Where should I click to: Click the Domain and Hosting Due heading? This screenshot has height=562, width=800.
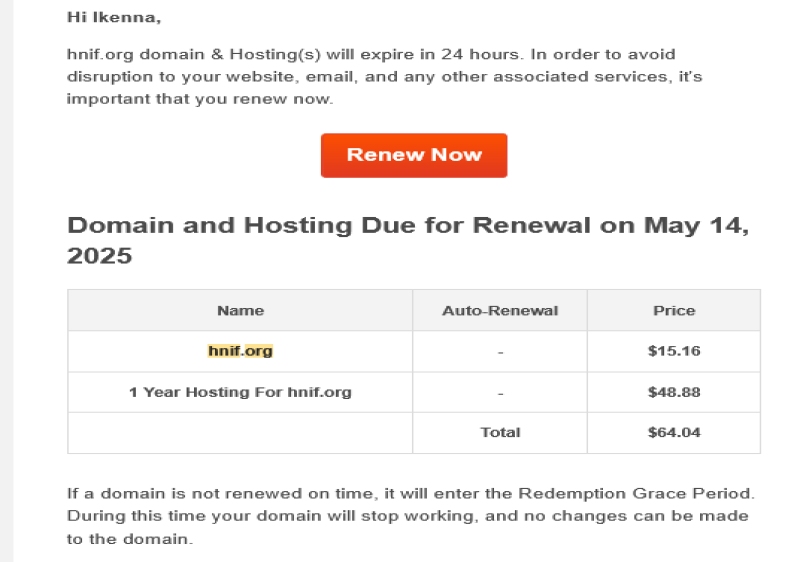(408, 240)
